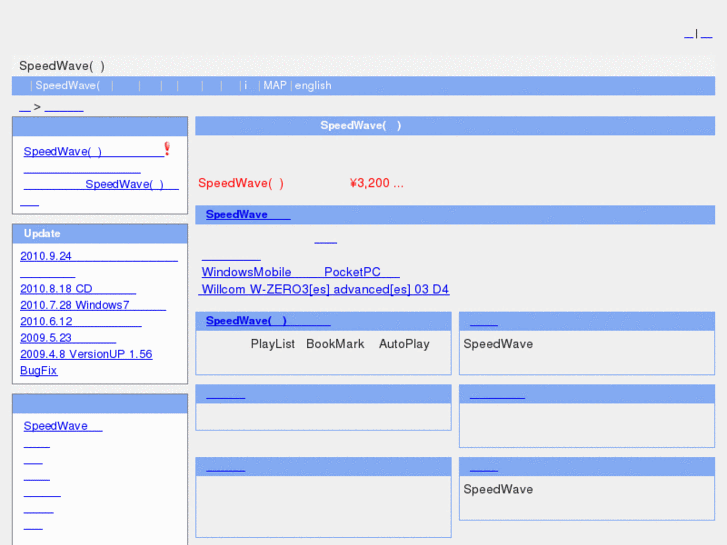The height and width of the screenshot is (545, 727).
Task: Open the 2010.7.28 Windows7 update entry
Action: 93,305
